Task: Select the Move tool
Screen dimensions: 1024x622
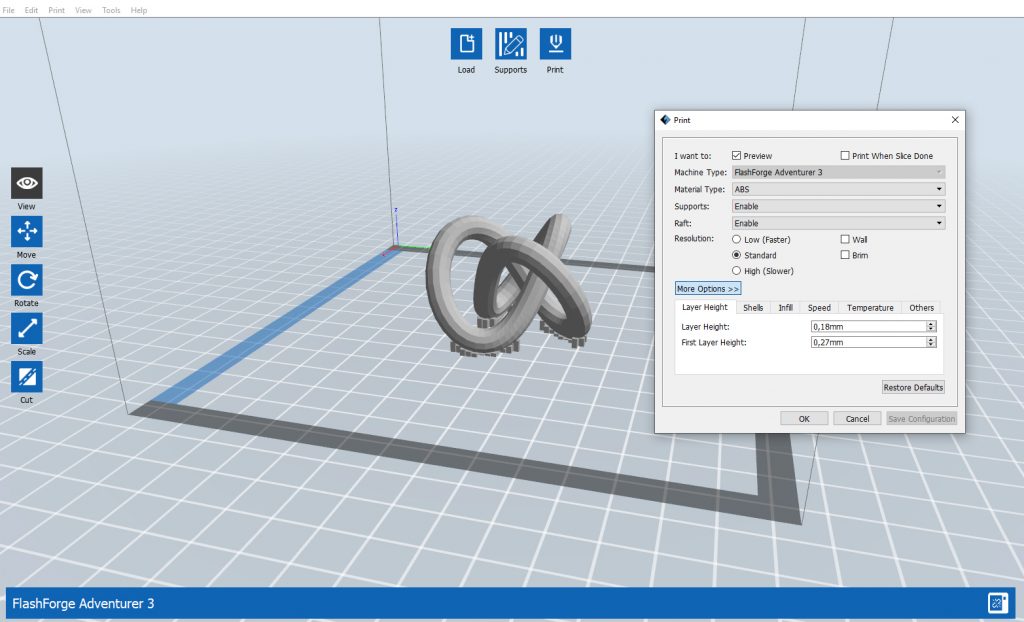Action: (x=26, y=232)
